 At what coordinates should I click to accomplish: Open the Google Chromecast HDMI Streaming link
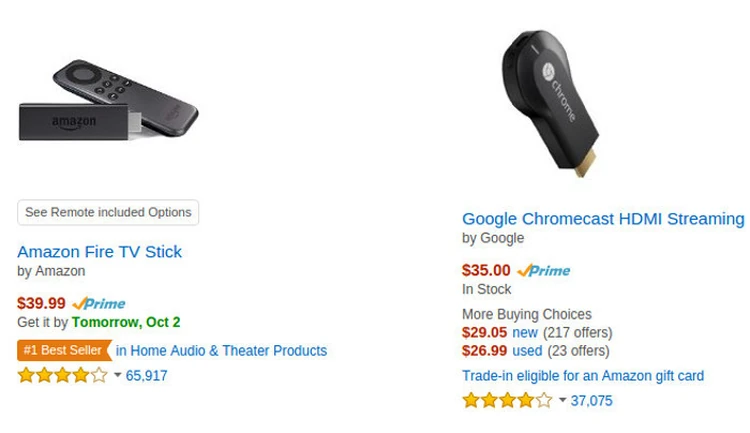click(603, 218)
